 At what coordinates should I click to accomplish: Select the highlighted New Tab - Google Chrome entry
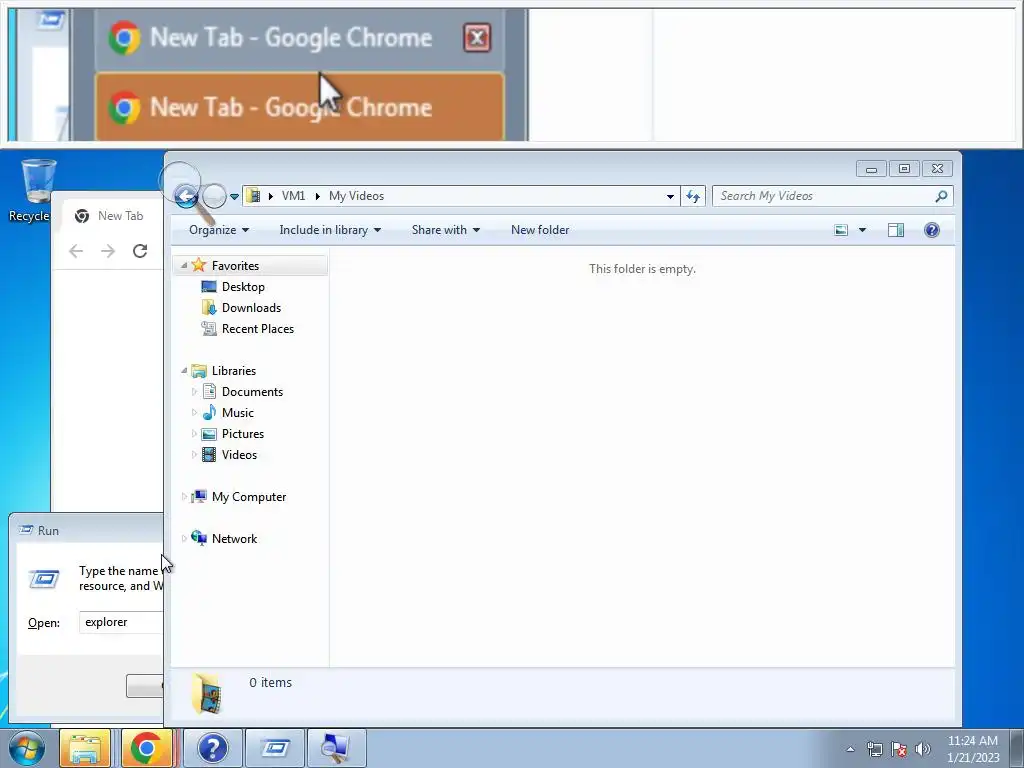(300, 107)
